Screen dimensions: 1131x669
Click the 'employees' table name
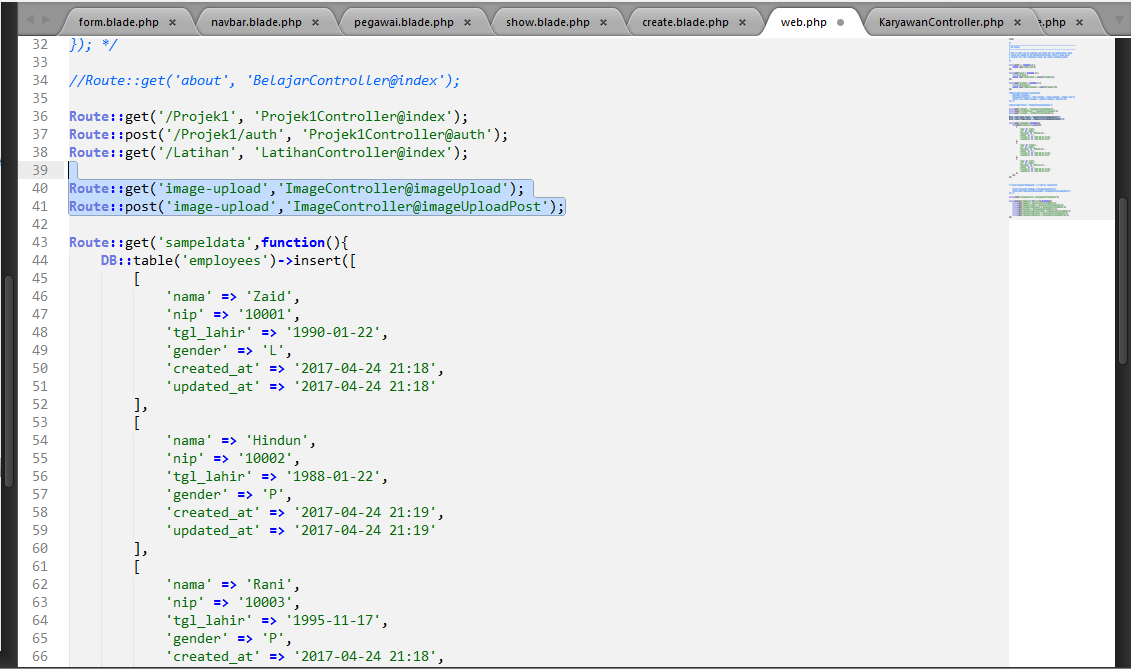pos(224,261)
